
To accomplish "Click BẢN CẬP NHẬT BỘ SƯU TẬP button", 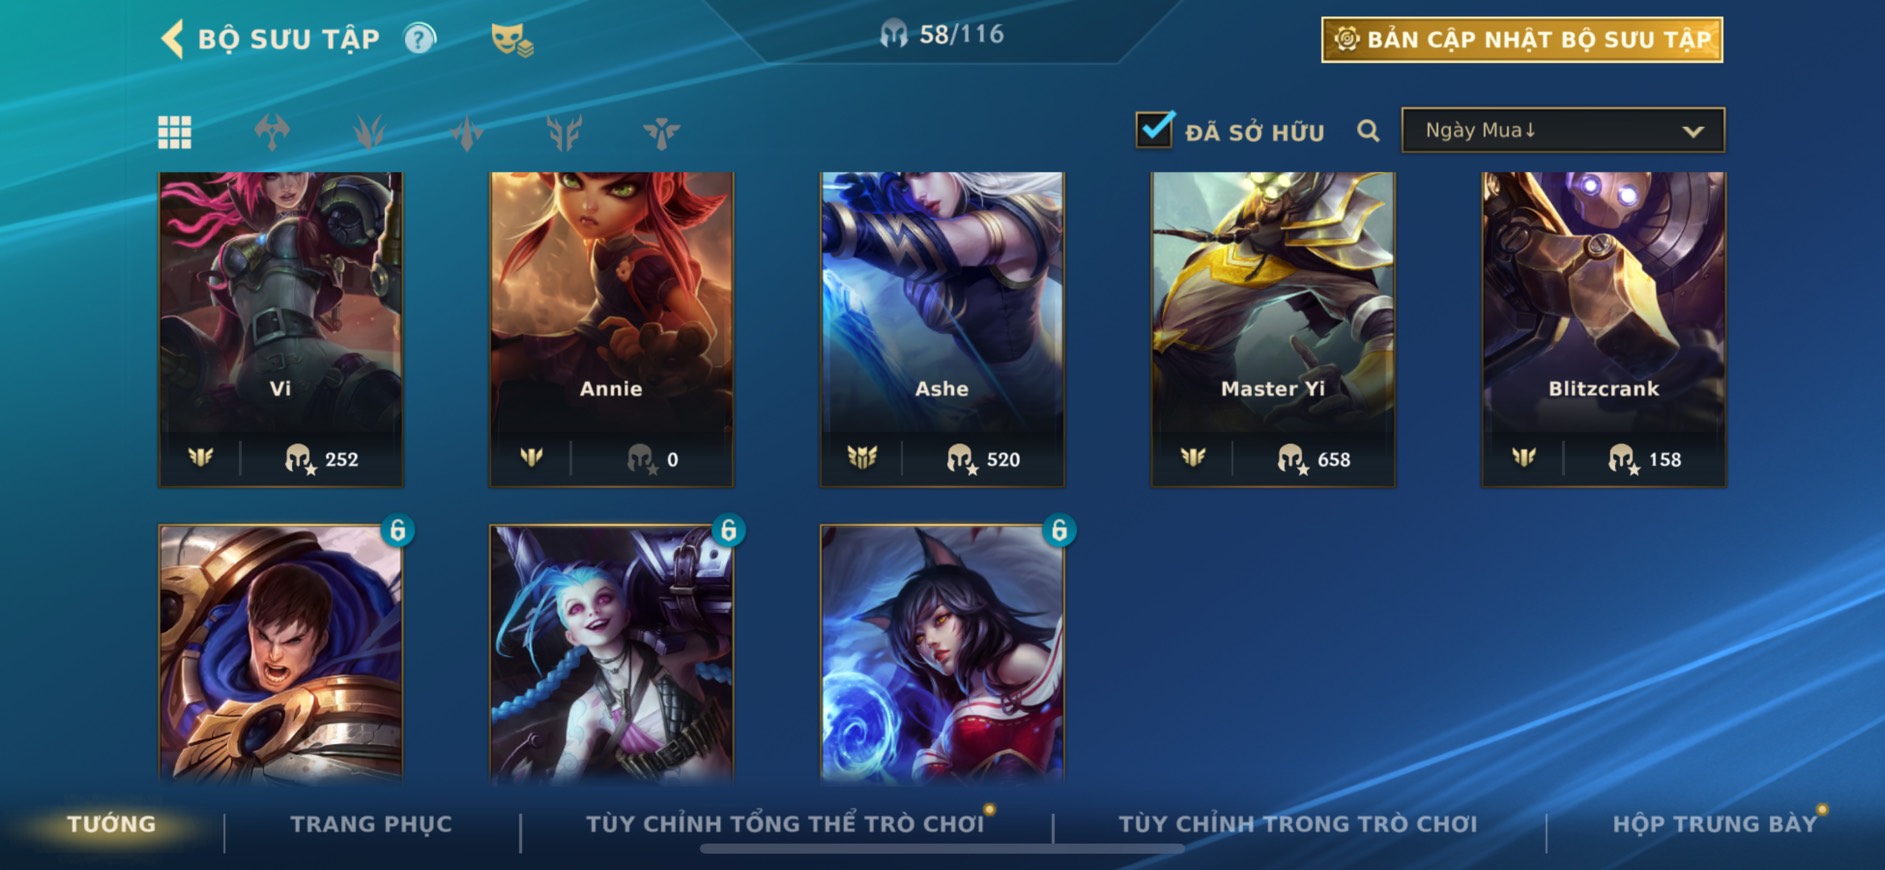I will pyautogui.click(x=1522, y=40).
